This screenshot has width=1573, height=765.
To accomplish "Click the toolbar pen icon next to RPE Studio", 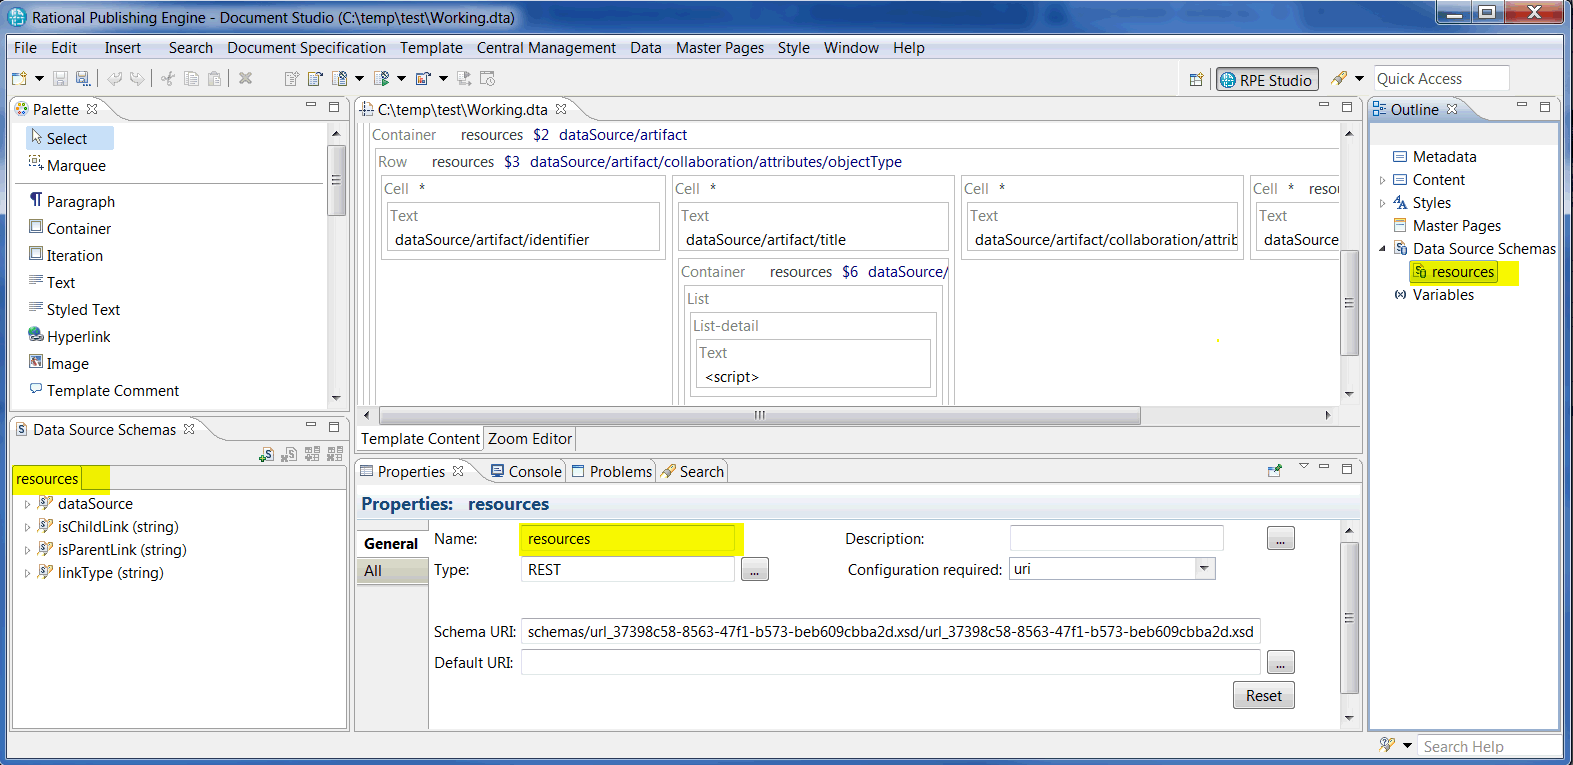I will (x=1340, y=79).
